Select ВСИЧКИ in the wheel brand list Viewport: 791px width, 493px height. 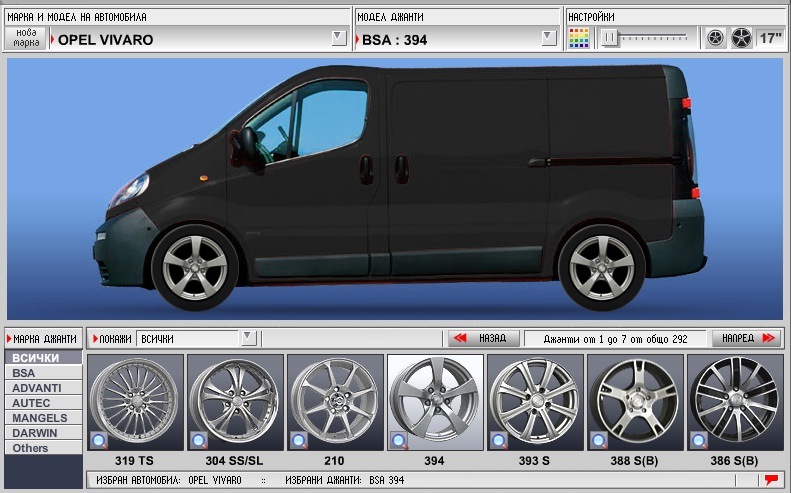coord(43,358)
